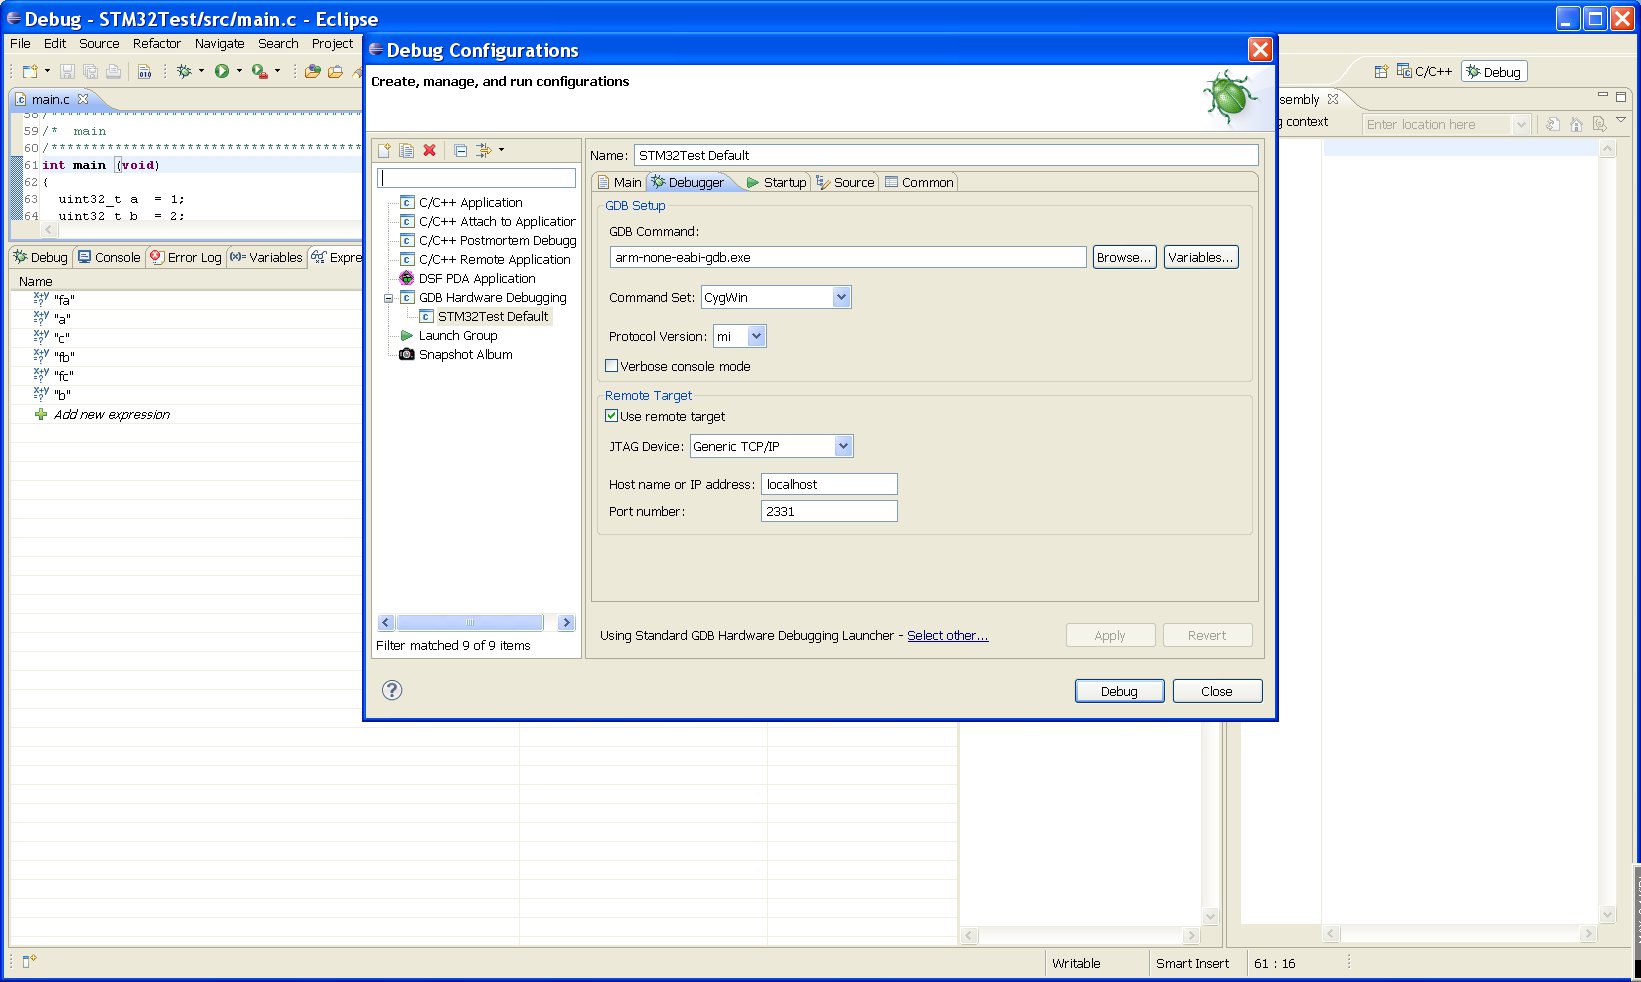Open the Debug toolbar button dropdown arrow
The width and height of the screenshot is (1641, 982).
pos(201,71)
